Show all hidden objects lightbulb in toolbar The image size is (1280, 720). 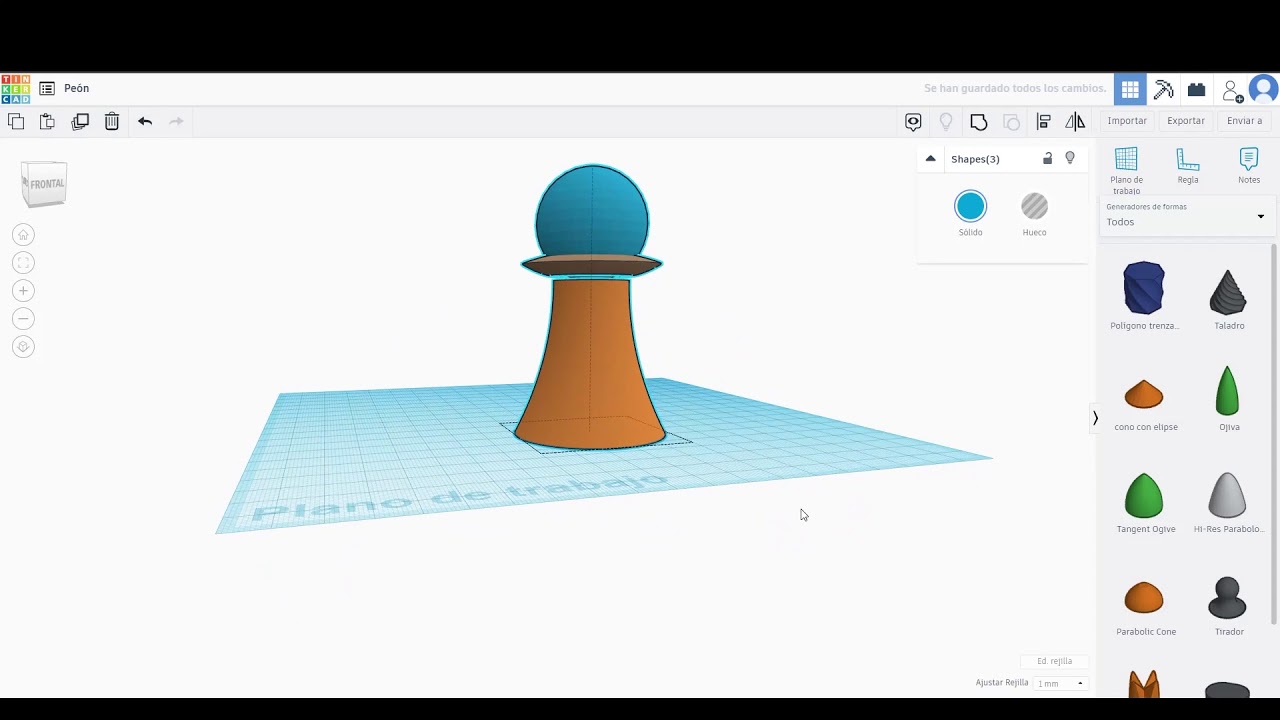click(x=946, y=122)
